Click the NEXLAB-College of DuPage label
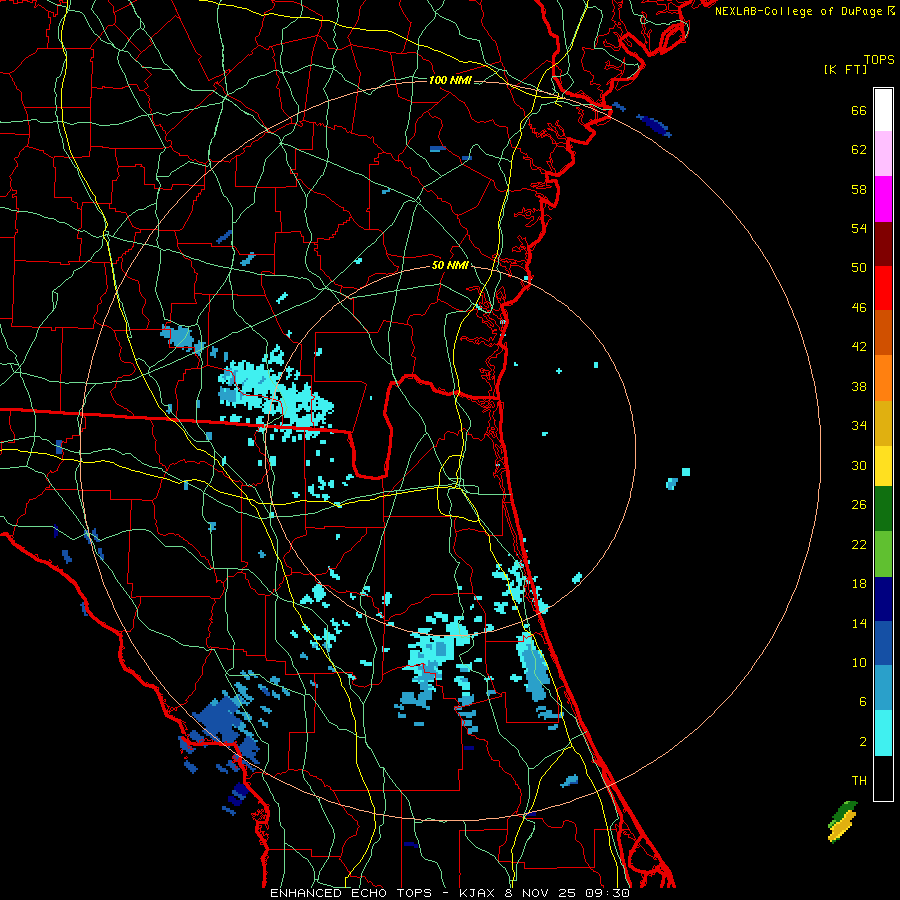 click(x=804, y=11)
